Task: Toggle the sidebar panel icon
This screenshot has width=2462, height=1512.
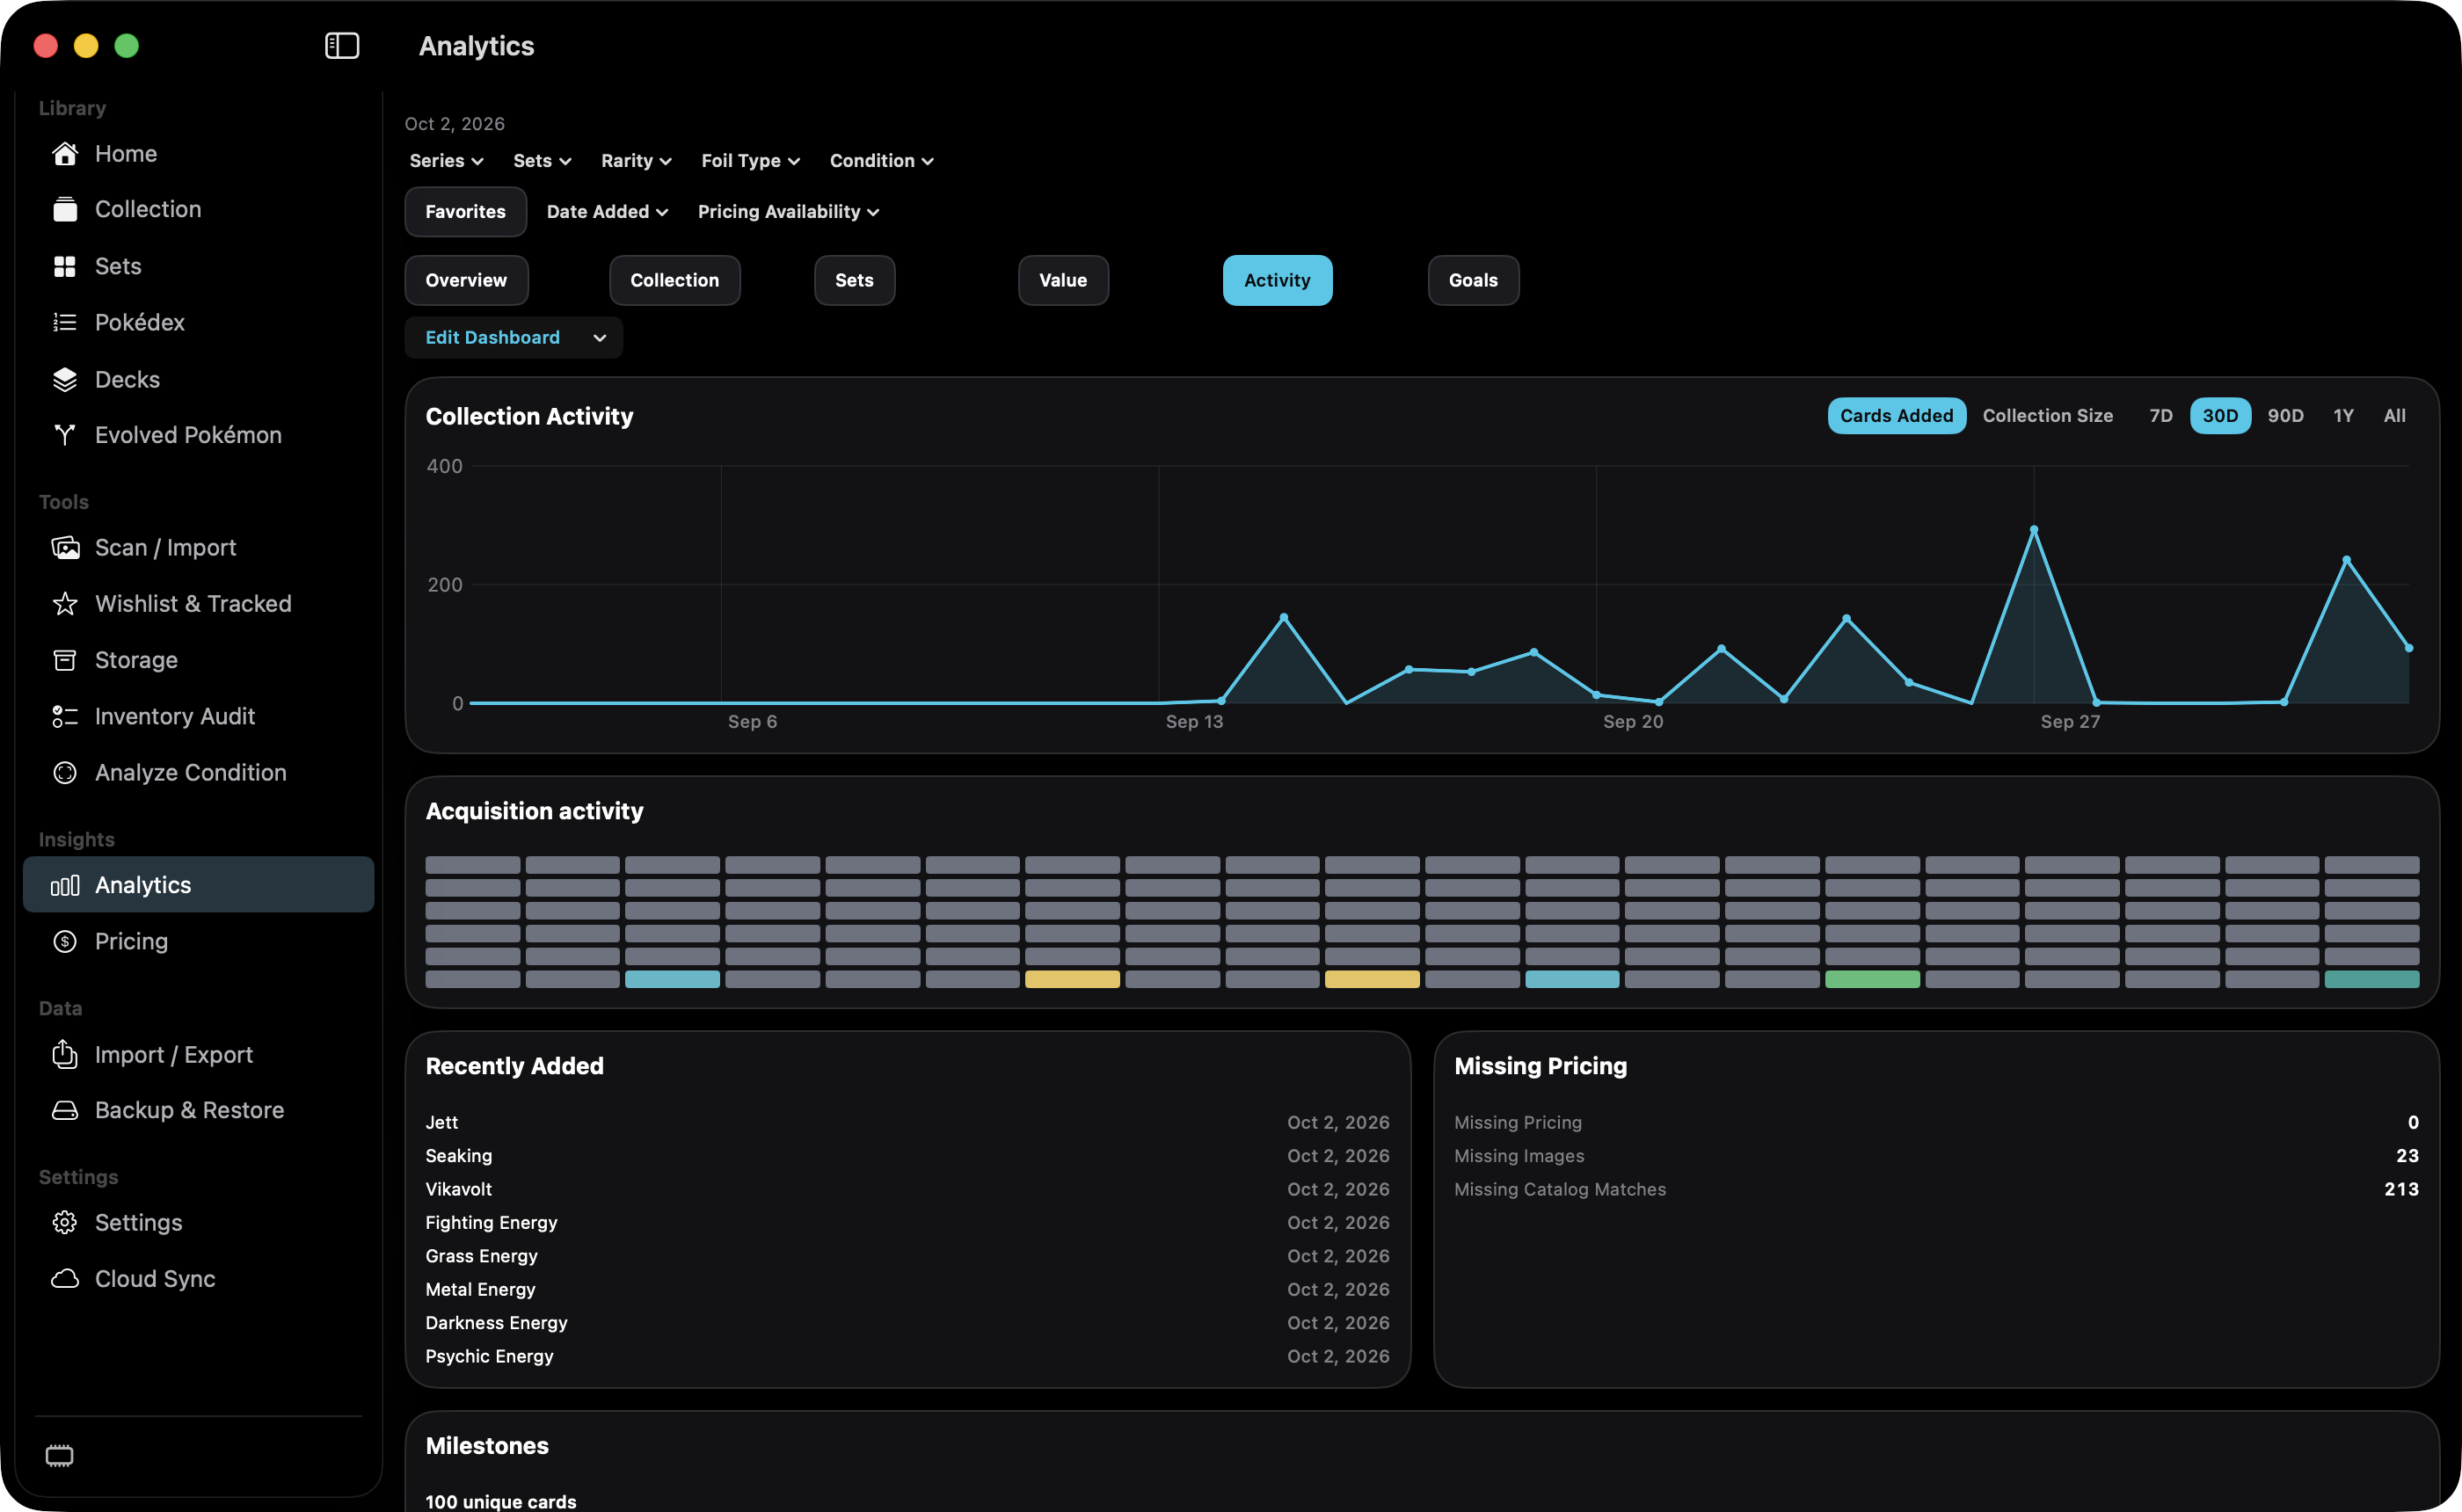Action: (342, 46)
